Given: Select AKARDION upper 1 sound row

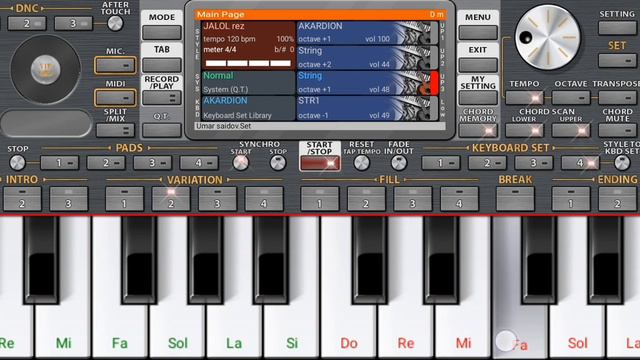Looking at the screenshot, I should click(367, 33).
